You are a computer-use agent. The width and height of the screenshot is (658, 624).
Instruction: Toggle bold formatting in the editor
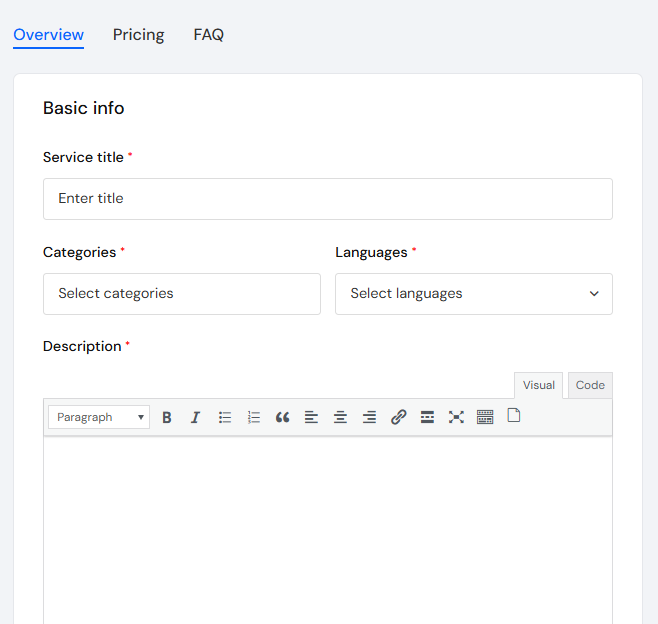pyautogui.click(x=167, y=417)
